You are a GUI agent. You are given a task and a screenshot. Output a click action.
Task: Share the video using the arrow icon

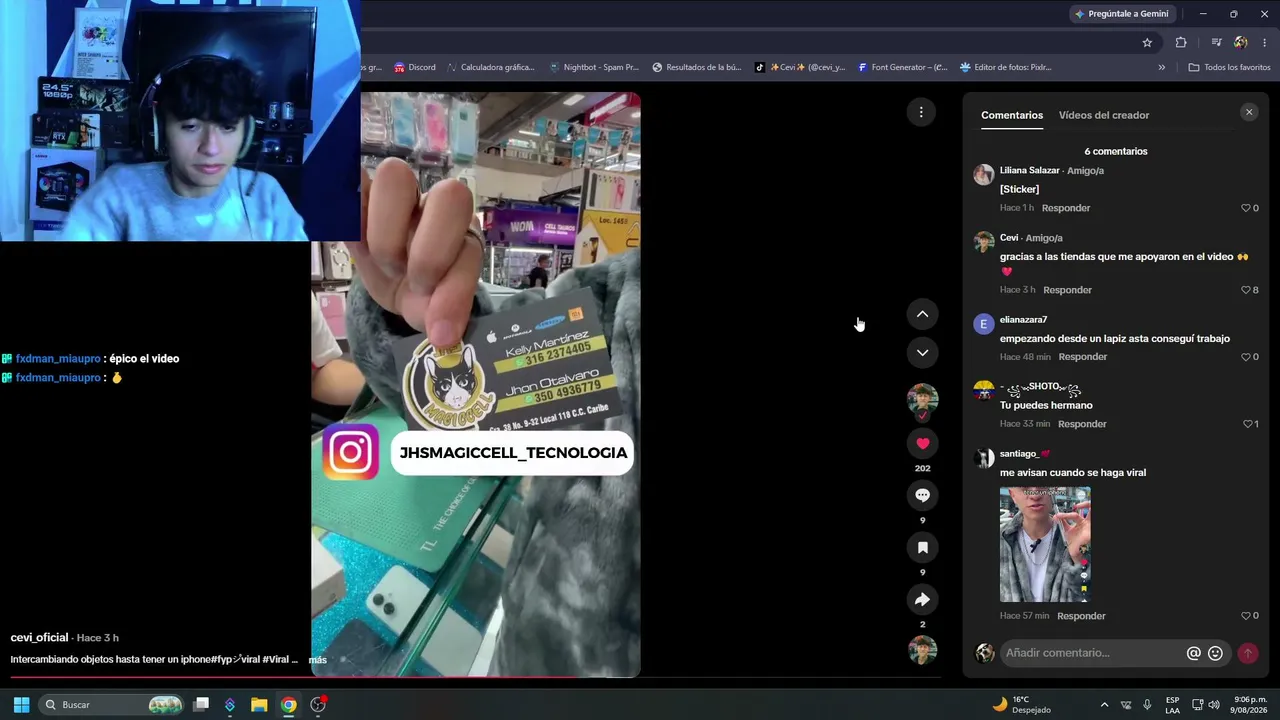pos(922,599)
